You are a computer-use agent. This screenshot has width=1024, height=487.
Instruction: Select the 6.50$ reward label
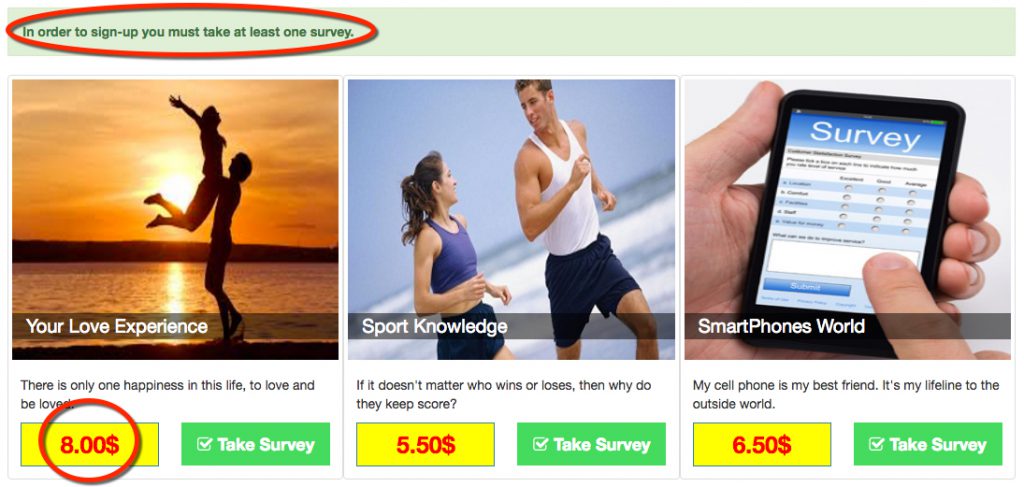coord(761,445)
